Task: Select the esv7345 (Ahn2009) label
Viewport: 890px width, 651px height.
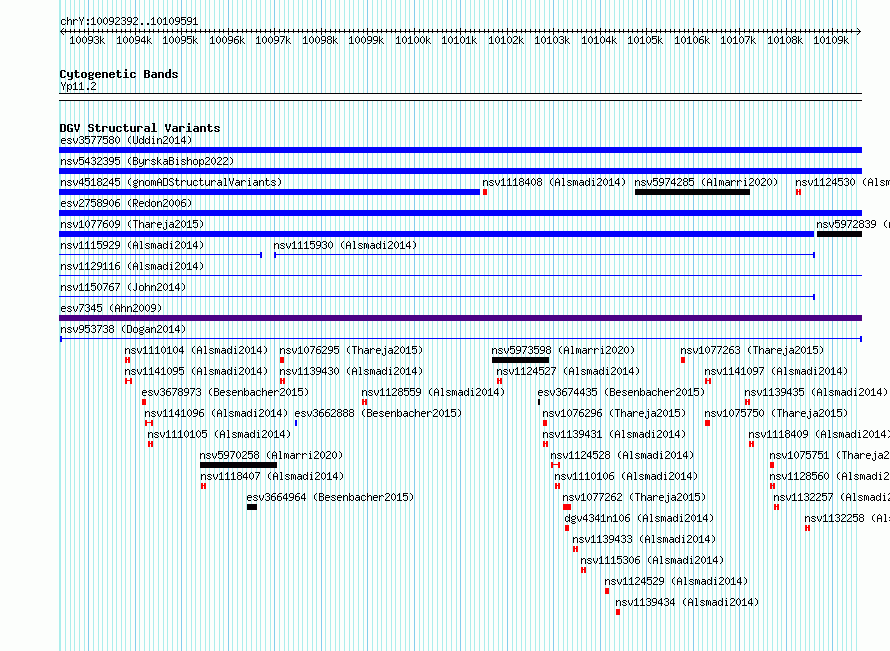Action: (x=111, y=308)
